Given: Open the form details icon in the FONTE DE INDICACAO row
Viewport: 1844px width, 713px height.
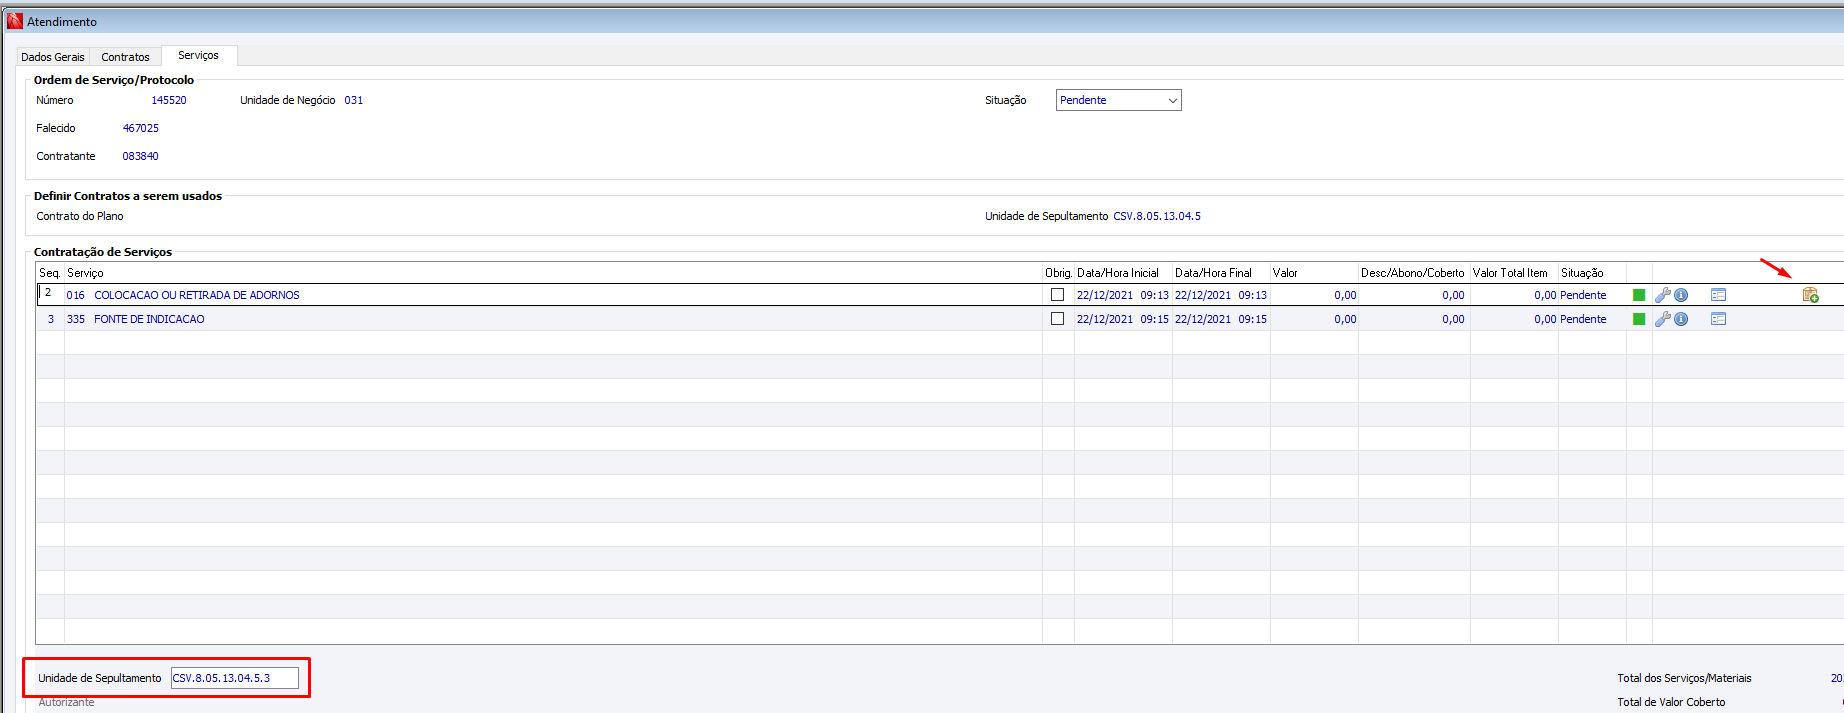Looking at the screenshot, I should [1718, 319].
